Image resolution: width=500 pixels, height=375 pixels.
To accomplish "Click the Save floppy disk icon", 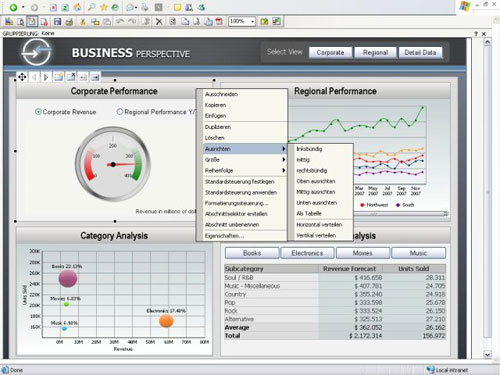I will (57, 22).
